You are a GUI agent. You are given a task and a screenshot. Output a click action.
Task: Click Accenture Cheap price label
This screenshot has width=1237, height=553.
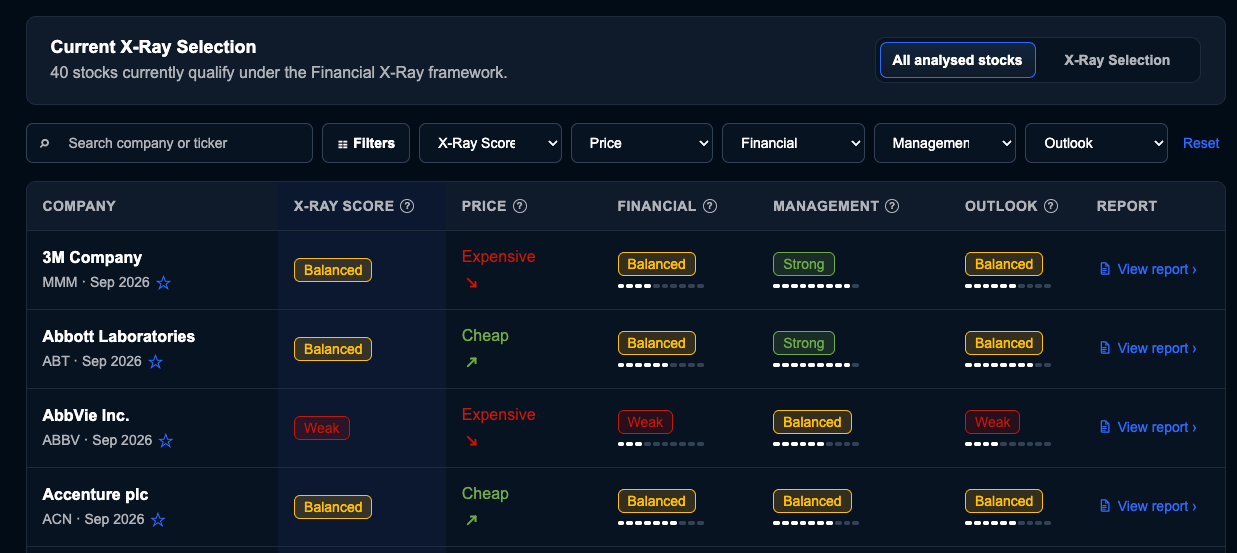[485, 494]
